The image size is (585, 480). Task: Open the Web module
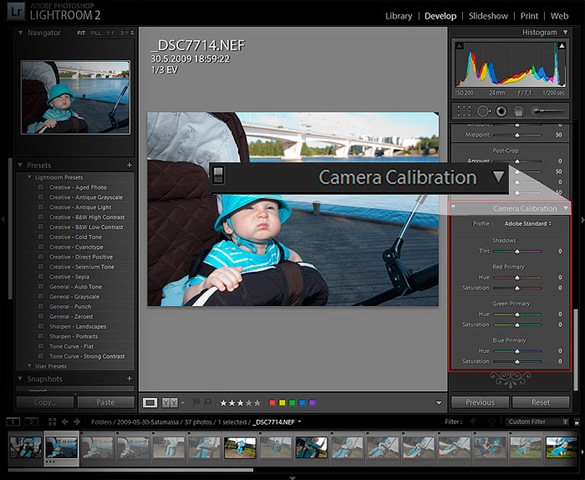559,16
